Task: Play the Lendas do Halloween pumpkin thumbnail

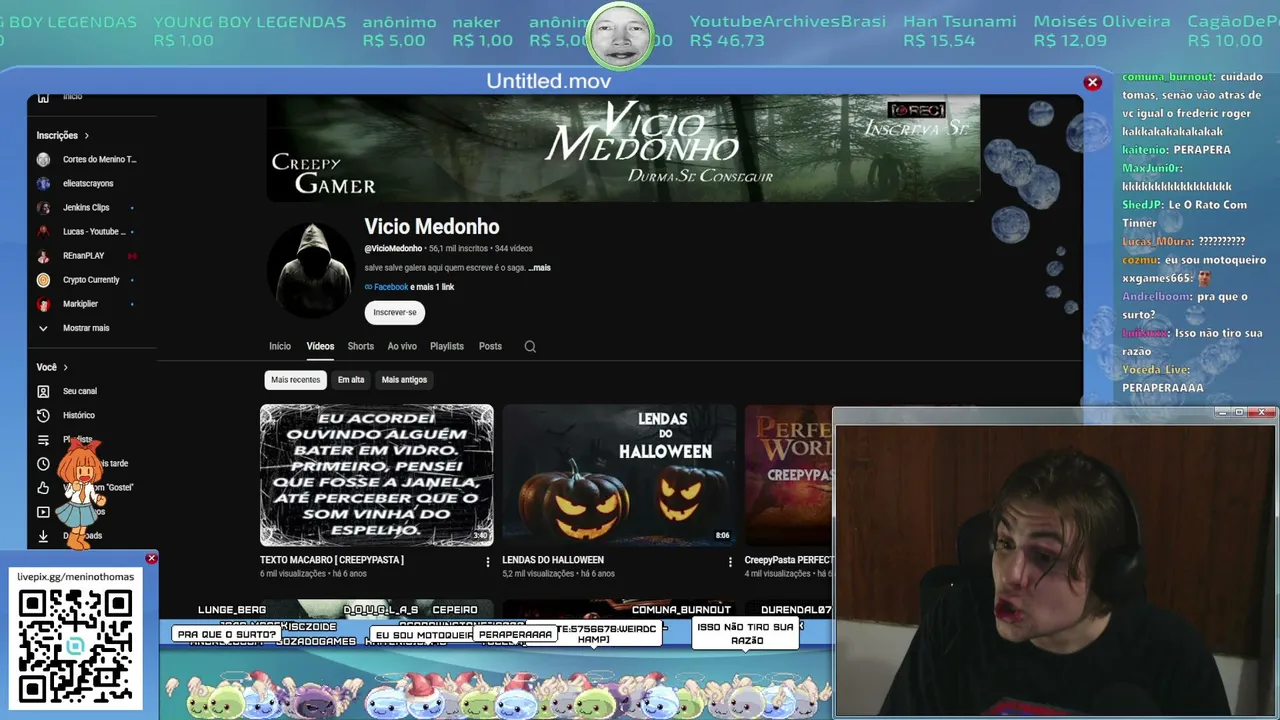Action: (x=619, y=475)
